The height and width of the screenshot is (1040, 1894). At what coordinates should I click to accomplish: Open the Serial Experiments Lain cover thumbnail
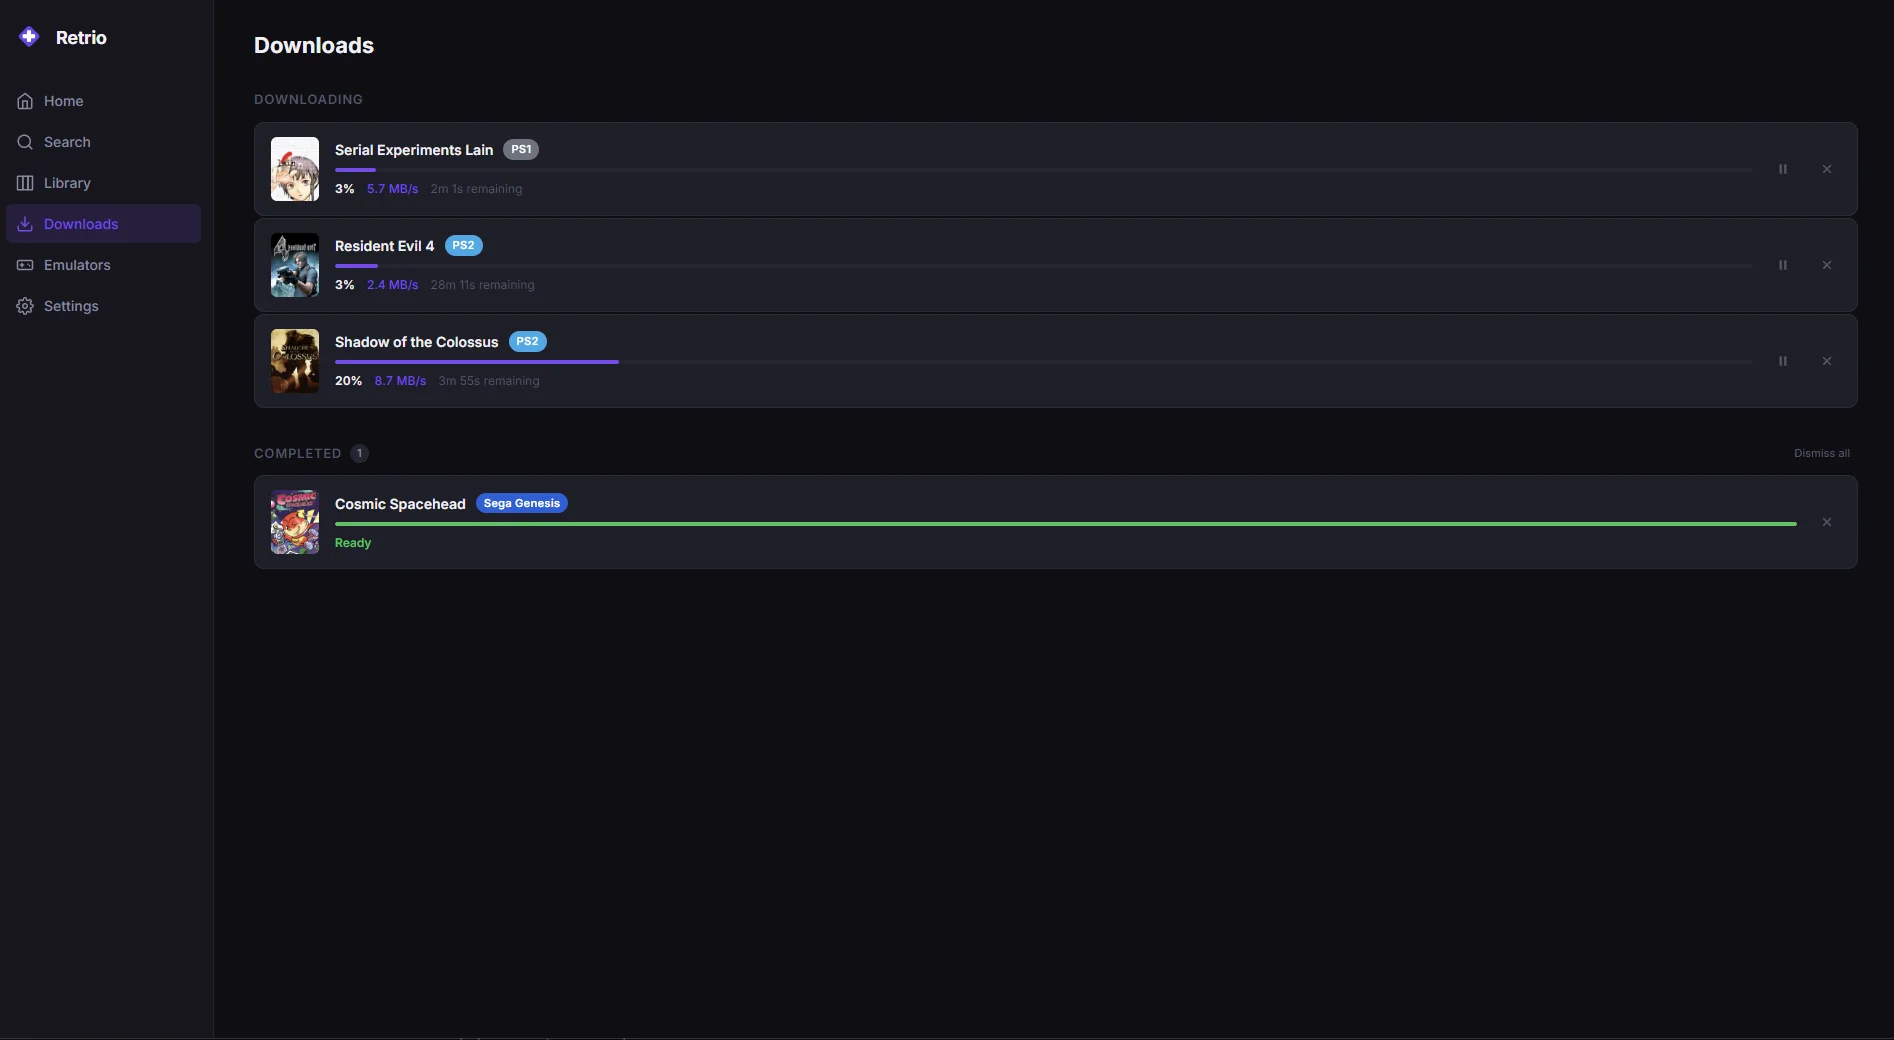coord(294,169)
